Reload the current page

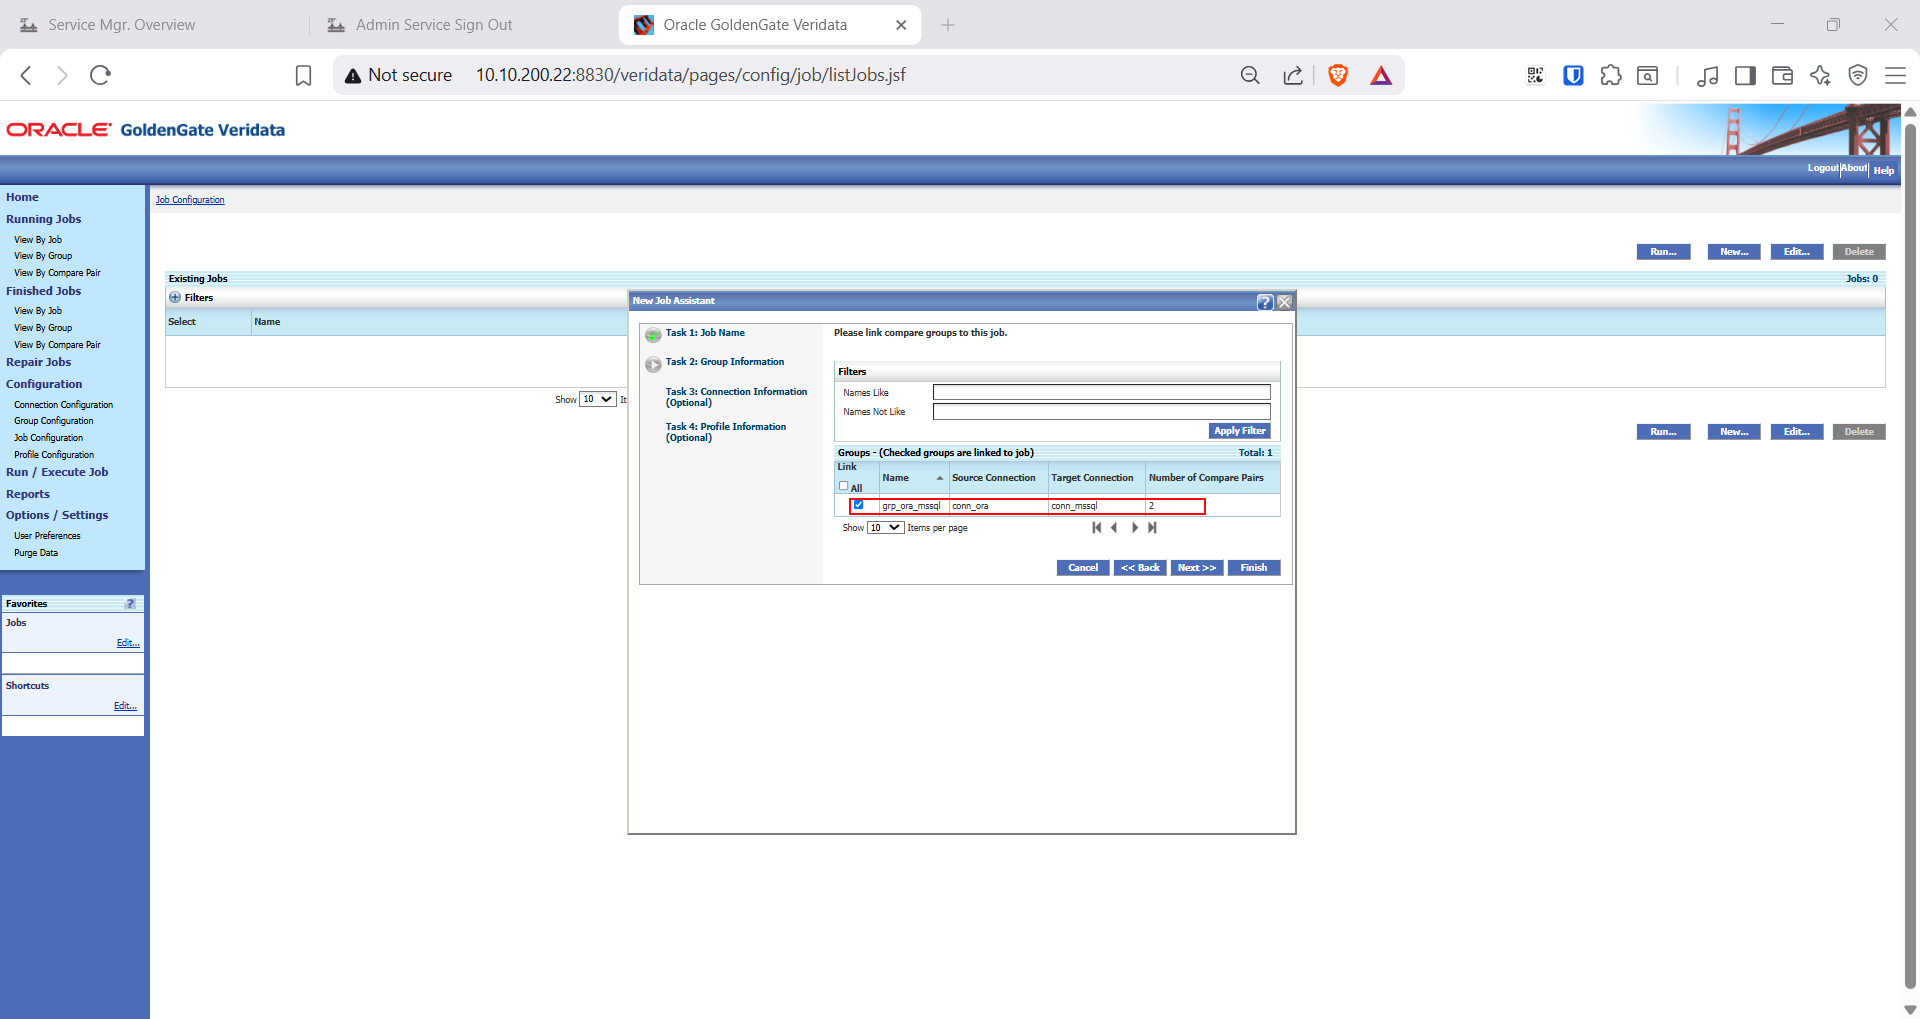click(x=100, y=75)
